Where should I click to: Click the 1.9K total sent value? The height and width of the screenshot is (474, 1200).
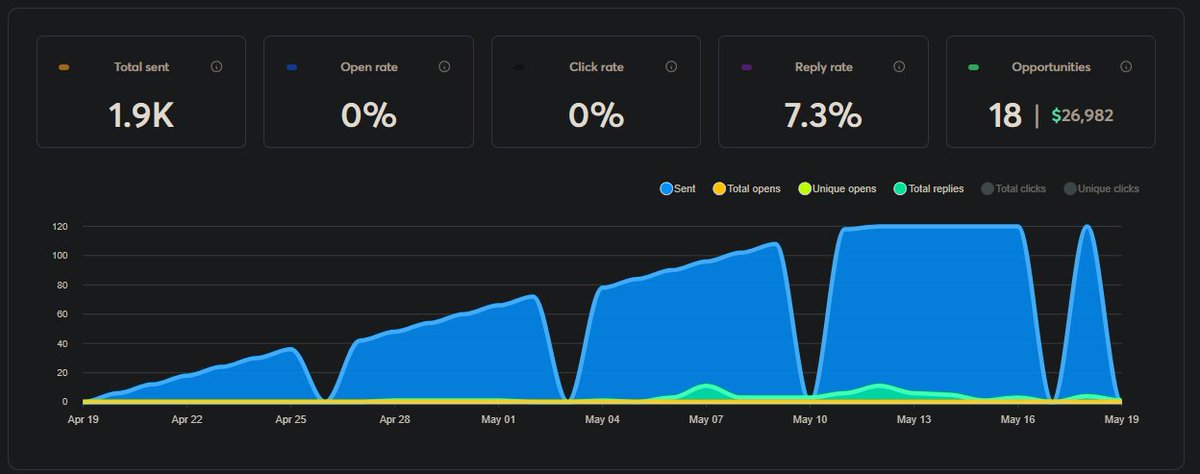tap(141, 116)
